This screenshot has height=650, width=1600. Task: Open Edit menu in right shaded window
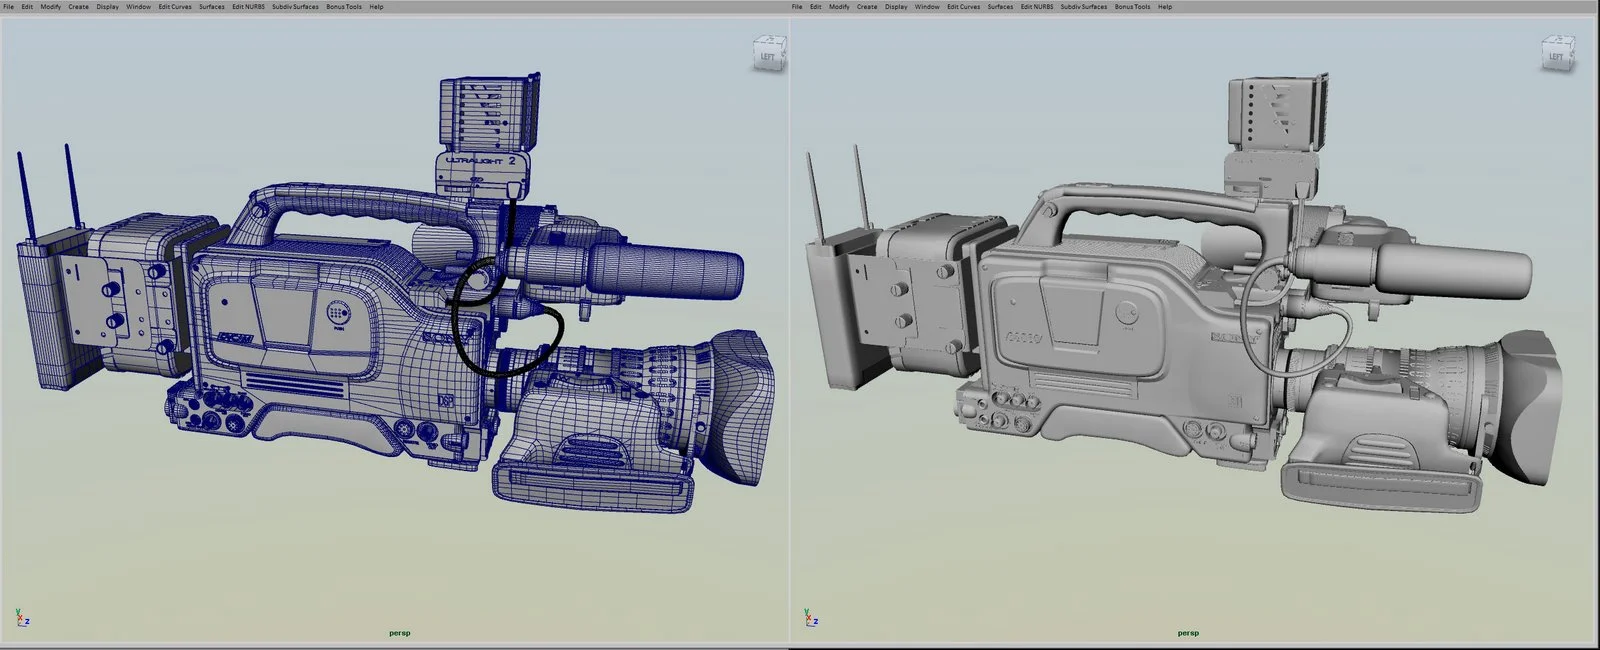816,7
